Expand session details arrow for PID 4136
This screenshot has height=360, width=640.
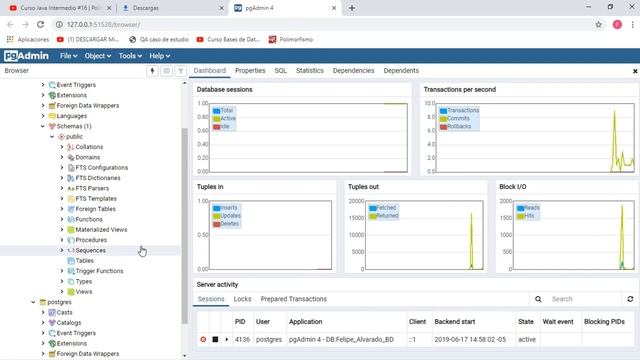(227, 339)
